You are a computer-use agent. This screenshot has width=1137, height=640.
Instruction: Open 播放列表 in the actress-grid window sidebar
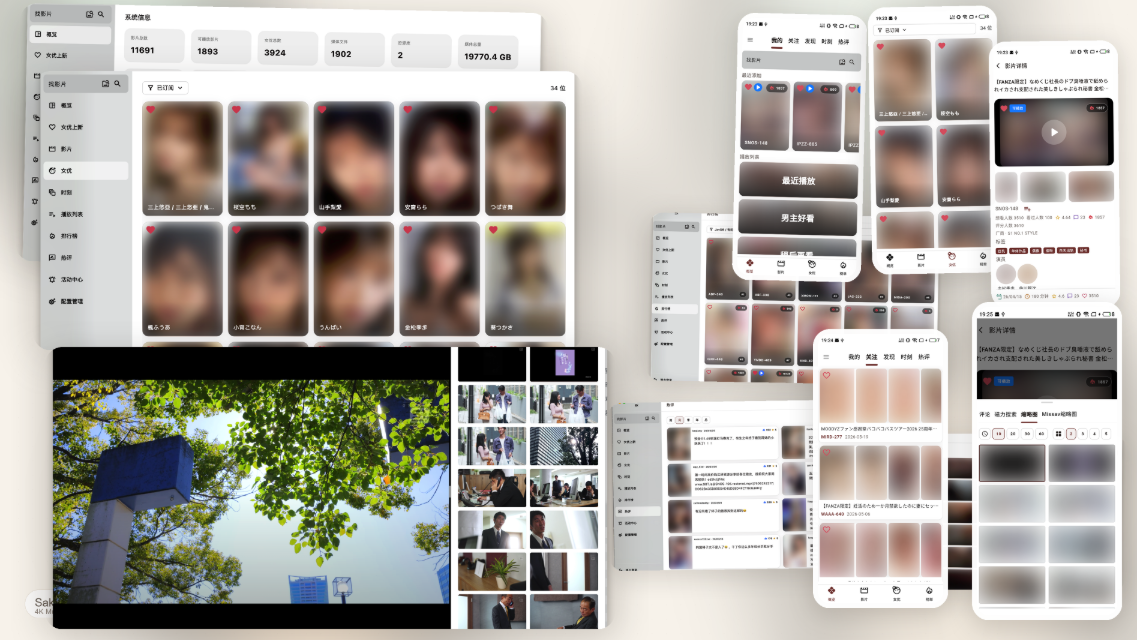86,215
